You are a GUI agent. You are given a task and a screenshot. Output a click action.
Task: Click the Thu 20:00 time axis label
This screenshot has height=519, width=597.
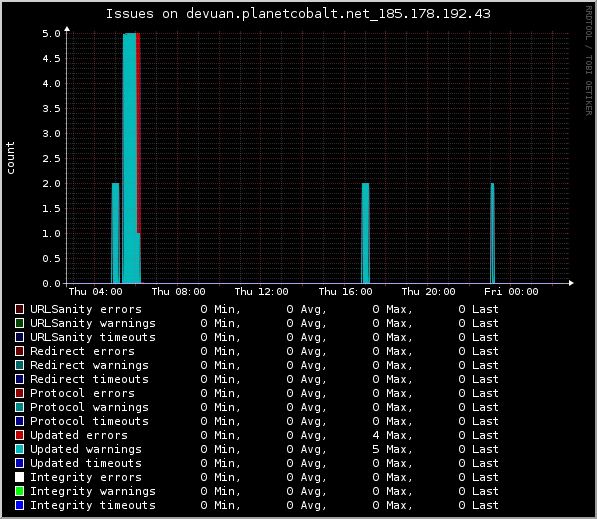(428, 292)
